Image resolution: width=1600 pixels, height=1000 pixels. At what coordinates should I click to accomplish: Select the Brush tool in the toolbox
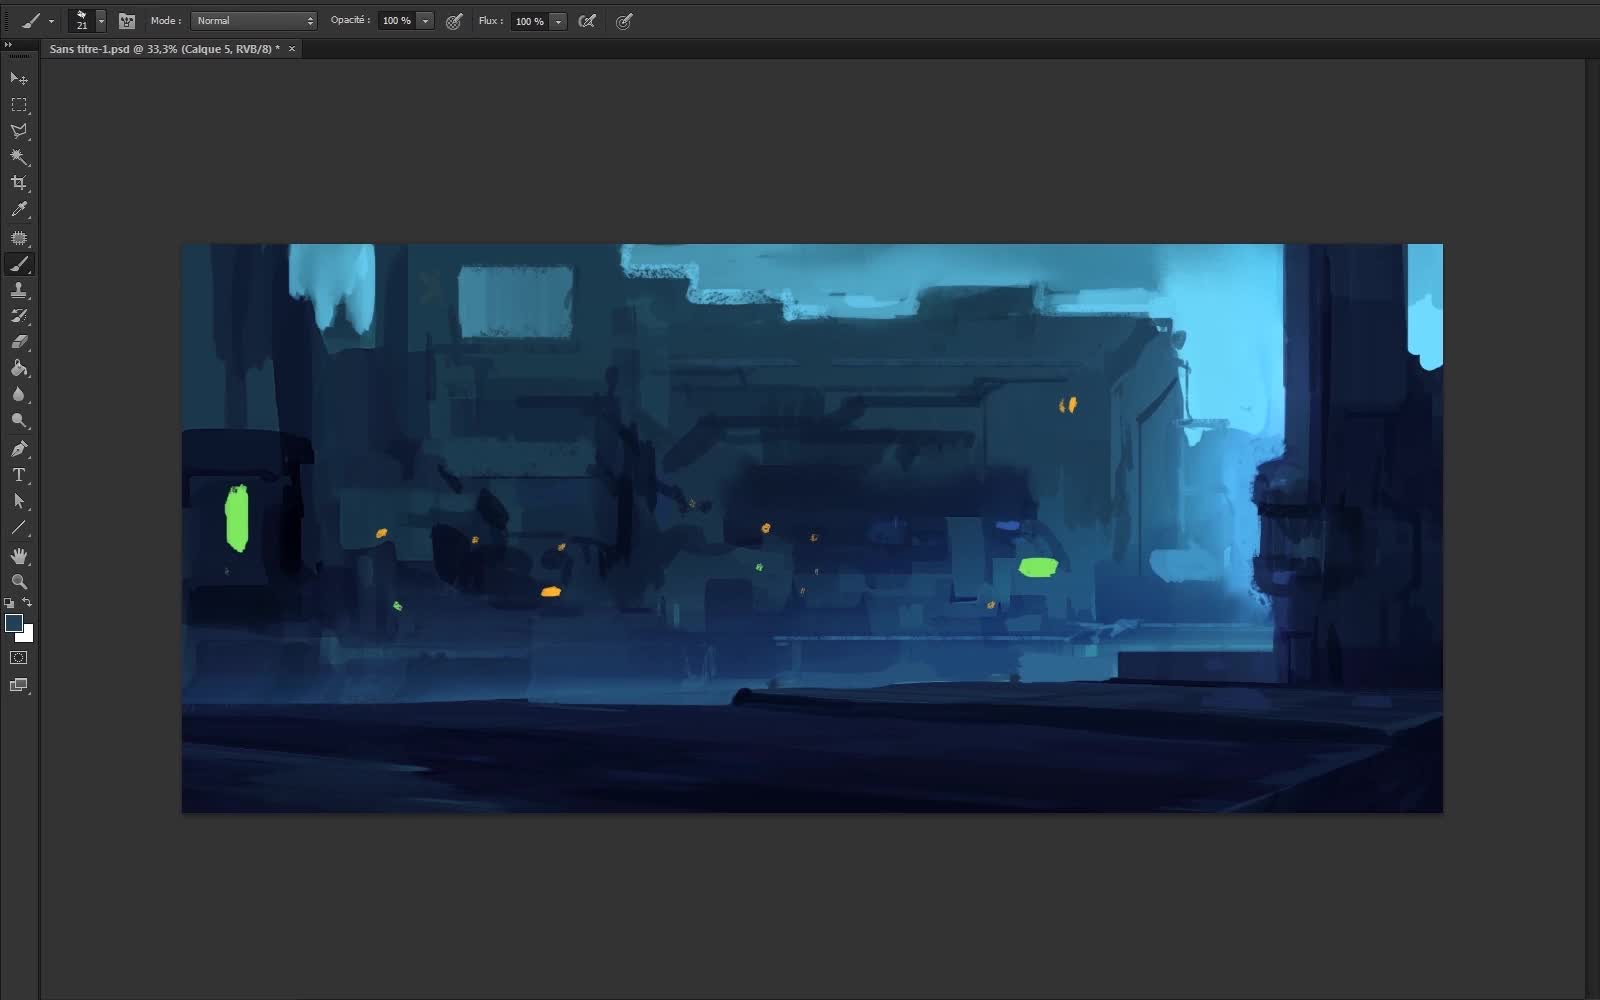[19, 264]
